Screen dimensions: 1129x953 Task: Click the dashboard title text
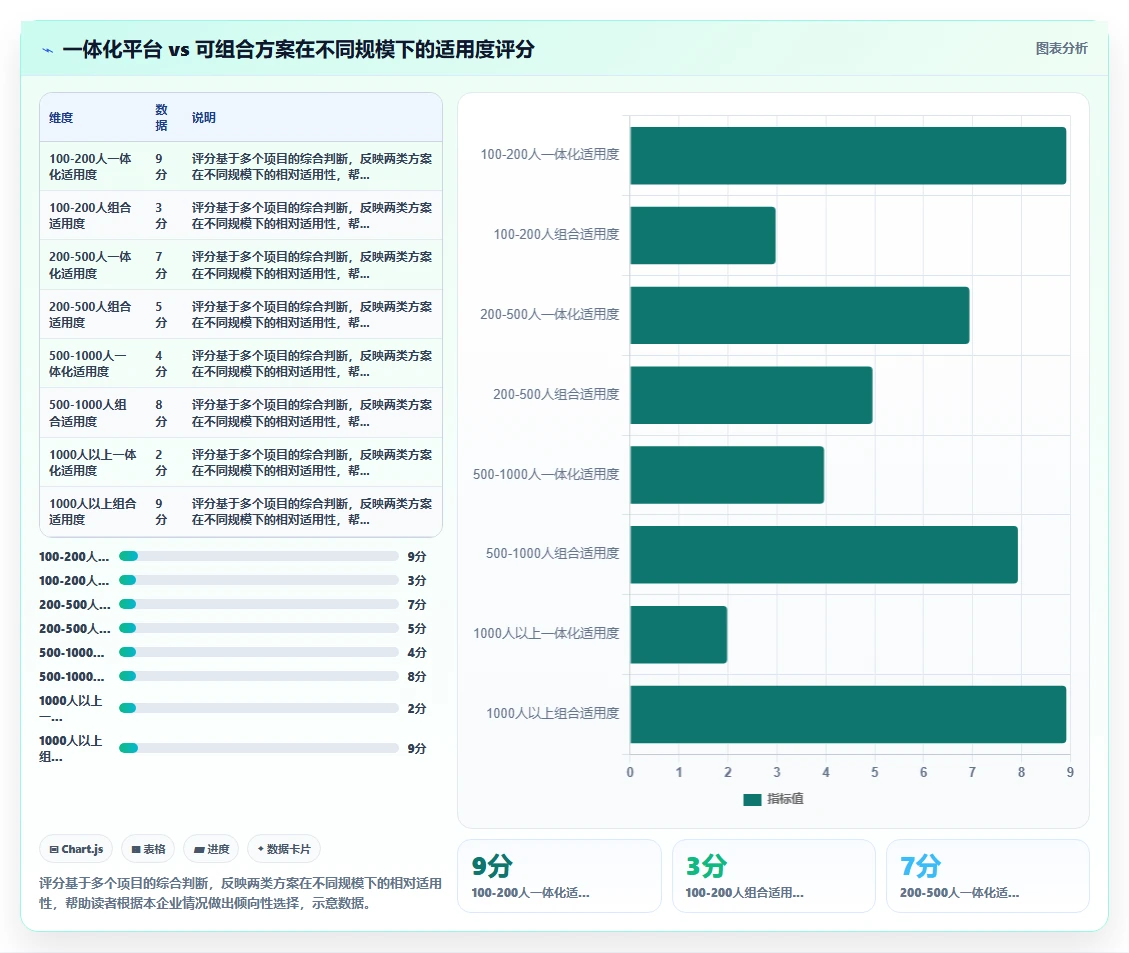click(x=299, y=50)
